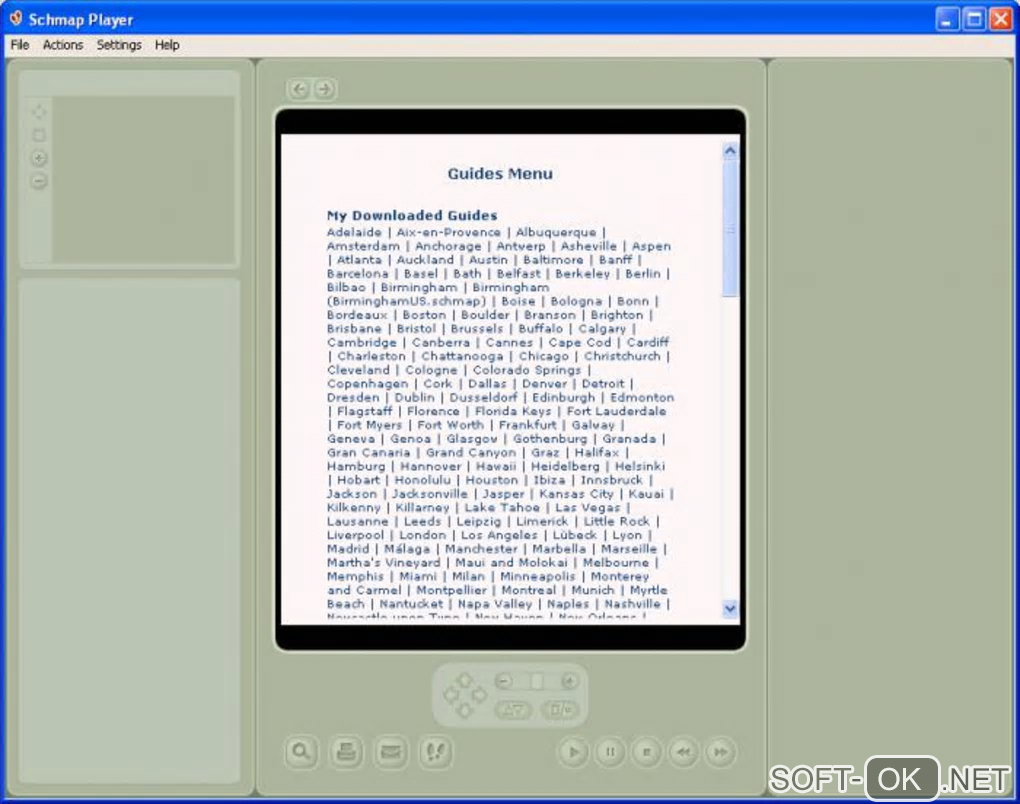Click the My Downloaded Guides heading
Screen dimensions: 1020x804
click(x=412, y=215)
